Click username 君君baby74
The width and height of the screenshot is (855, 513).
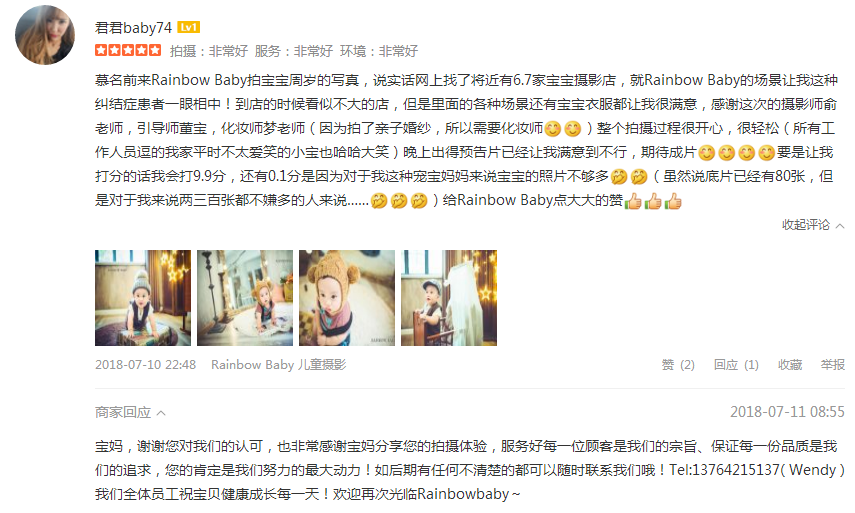[133, 27]
